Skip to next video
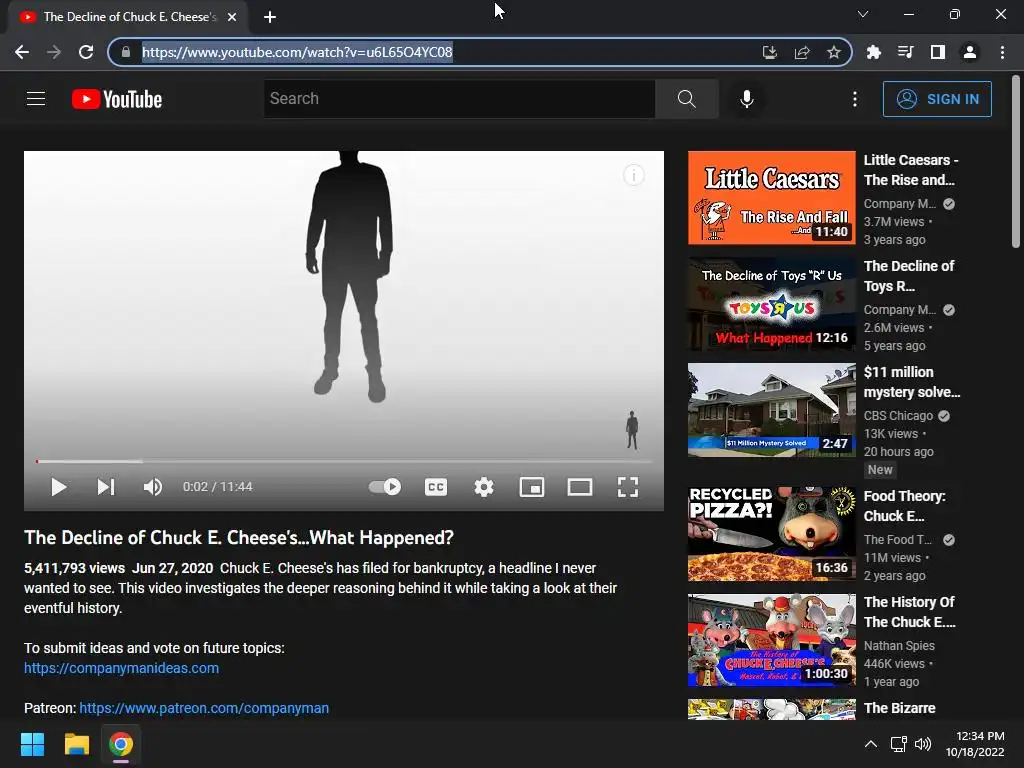The image size is (1024, 768). click(x=106, y=487)
